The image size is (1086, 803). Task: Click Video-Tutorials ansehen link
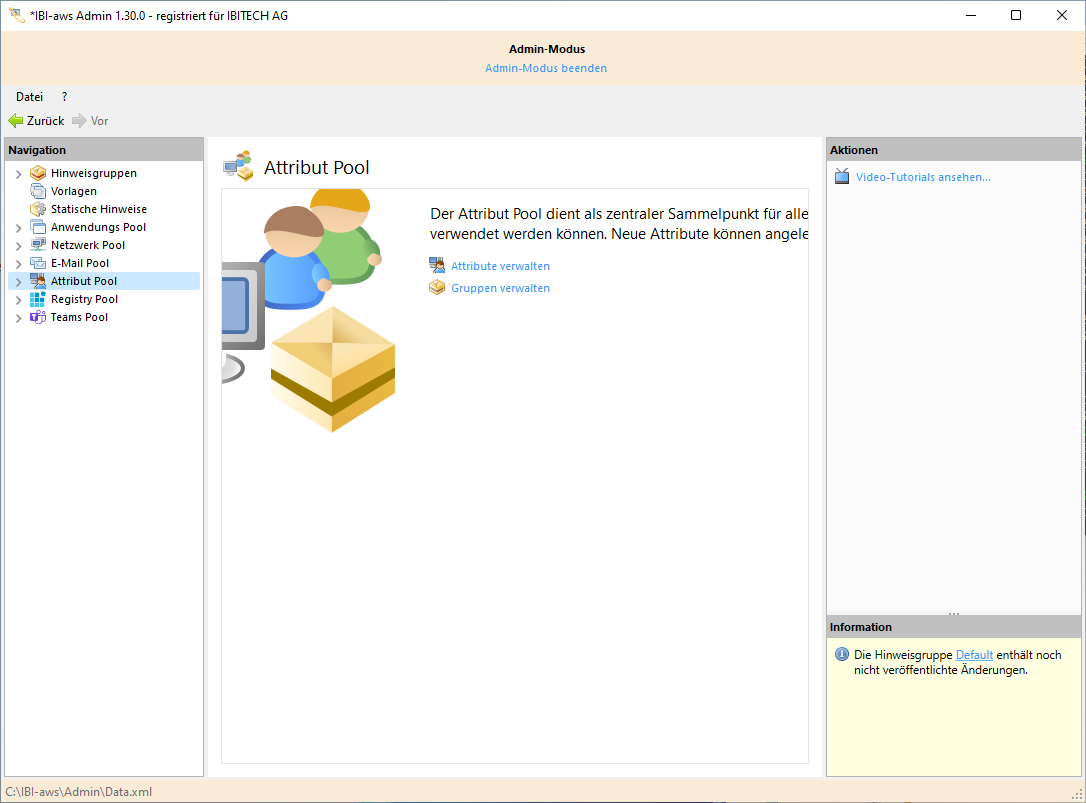pos(923,177)
